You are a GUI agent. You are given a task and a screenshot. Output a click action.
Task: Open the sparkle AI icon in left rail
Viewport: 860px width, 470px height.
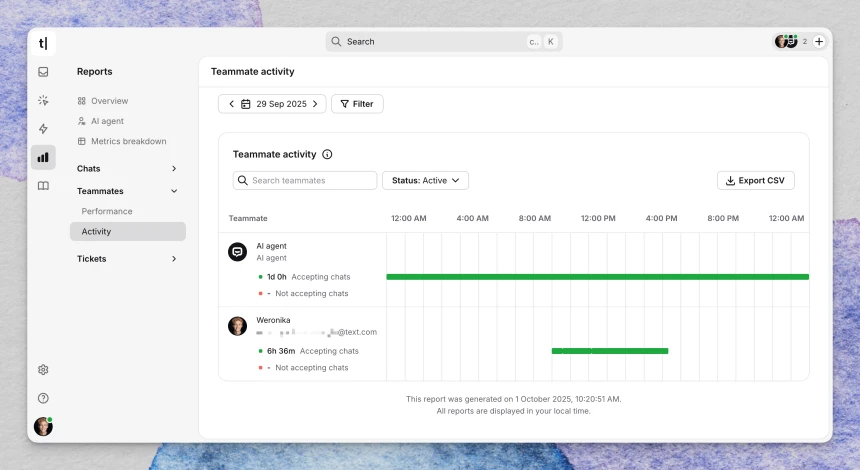[43, 100]
